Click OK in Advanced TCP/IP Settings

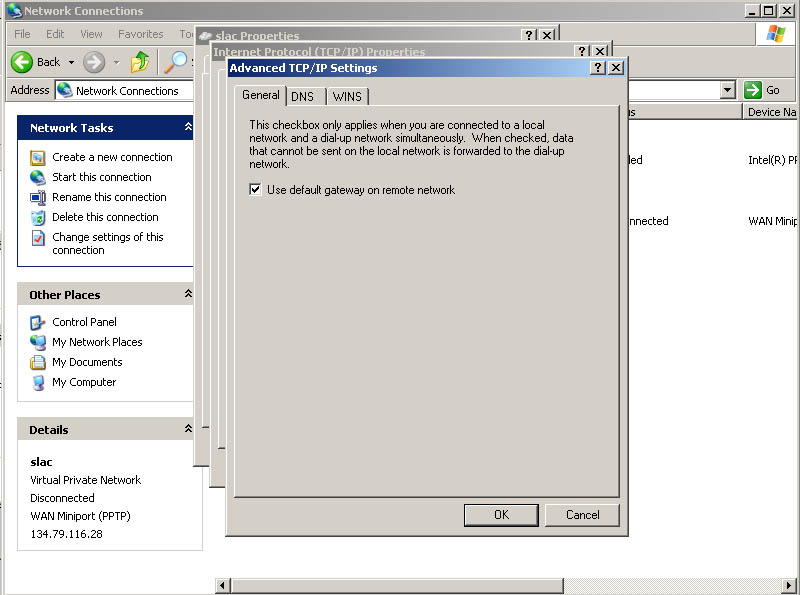[501, 515]
